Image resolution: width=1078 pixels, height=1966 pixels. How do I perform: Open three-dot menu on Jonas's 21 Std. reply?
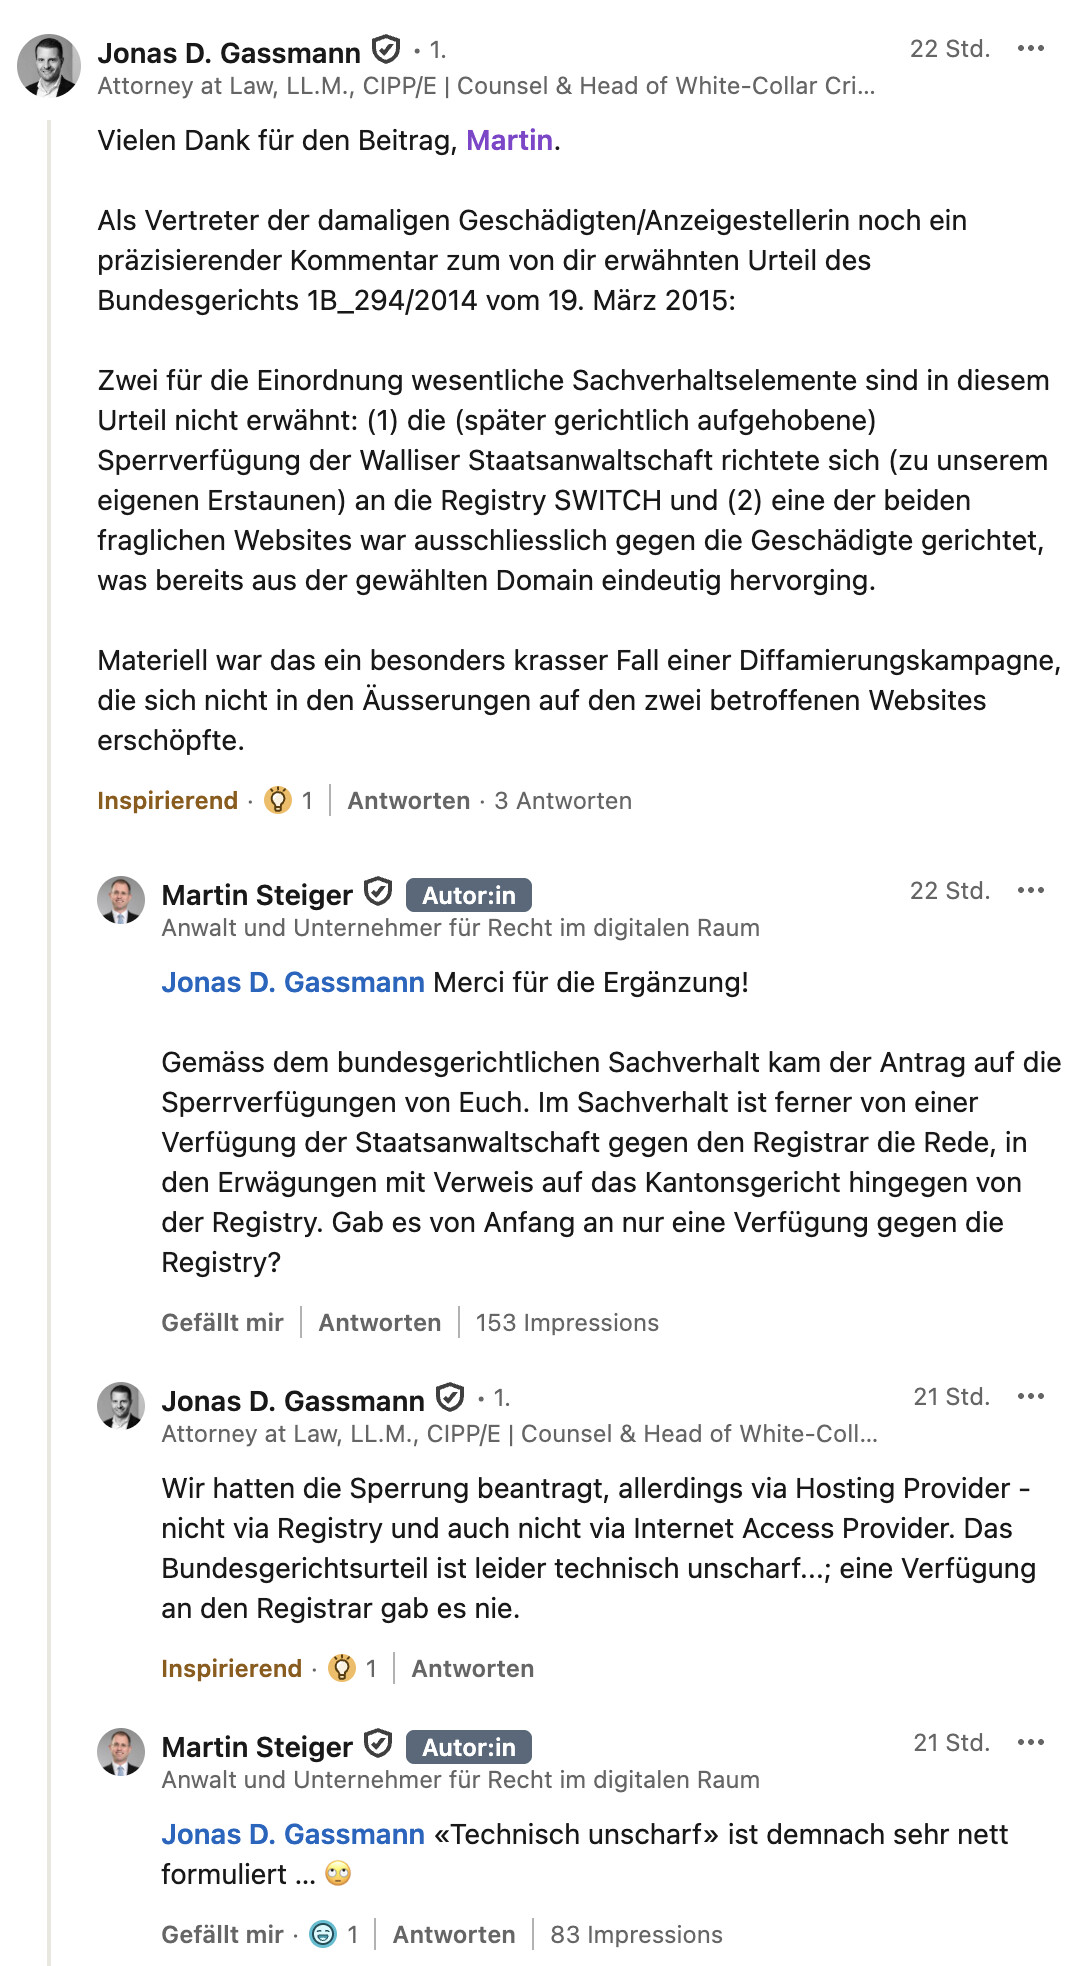(1030, 1397)
